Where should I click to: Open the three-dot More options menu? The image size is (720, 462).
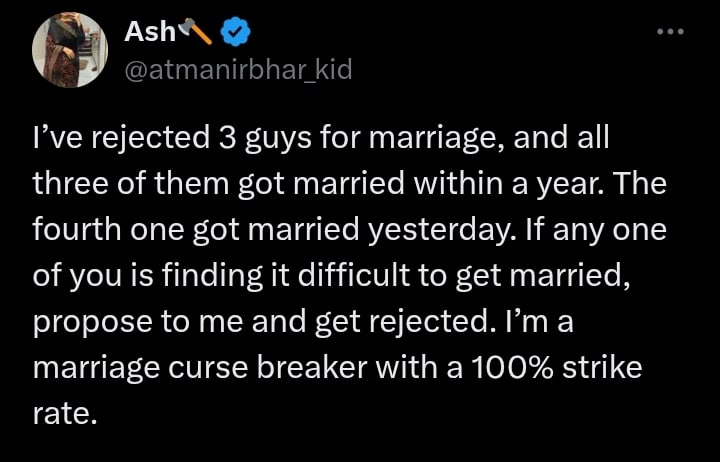click(x=670, y=33)
